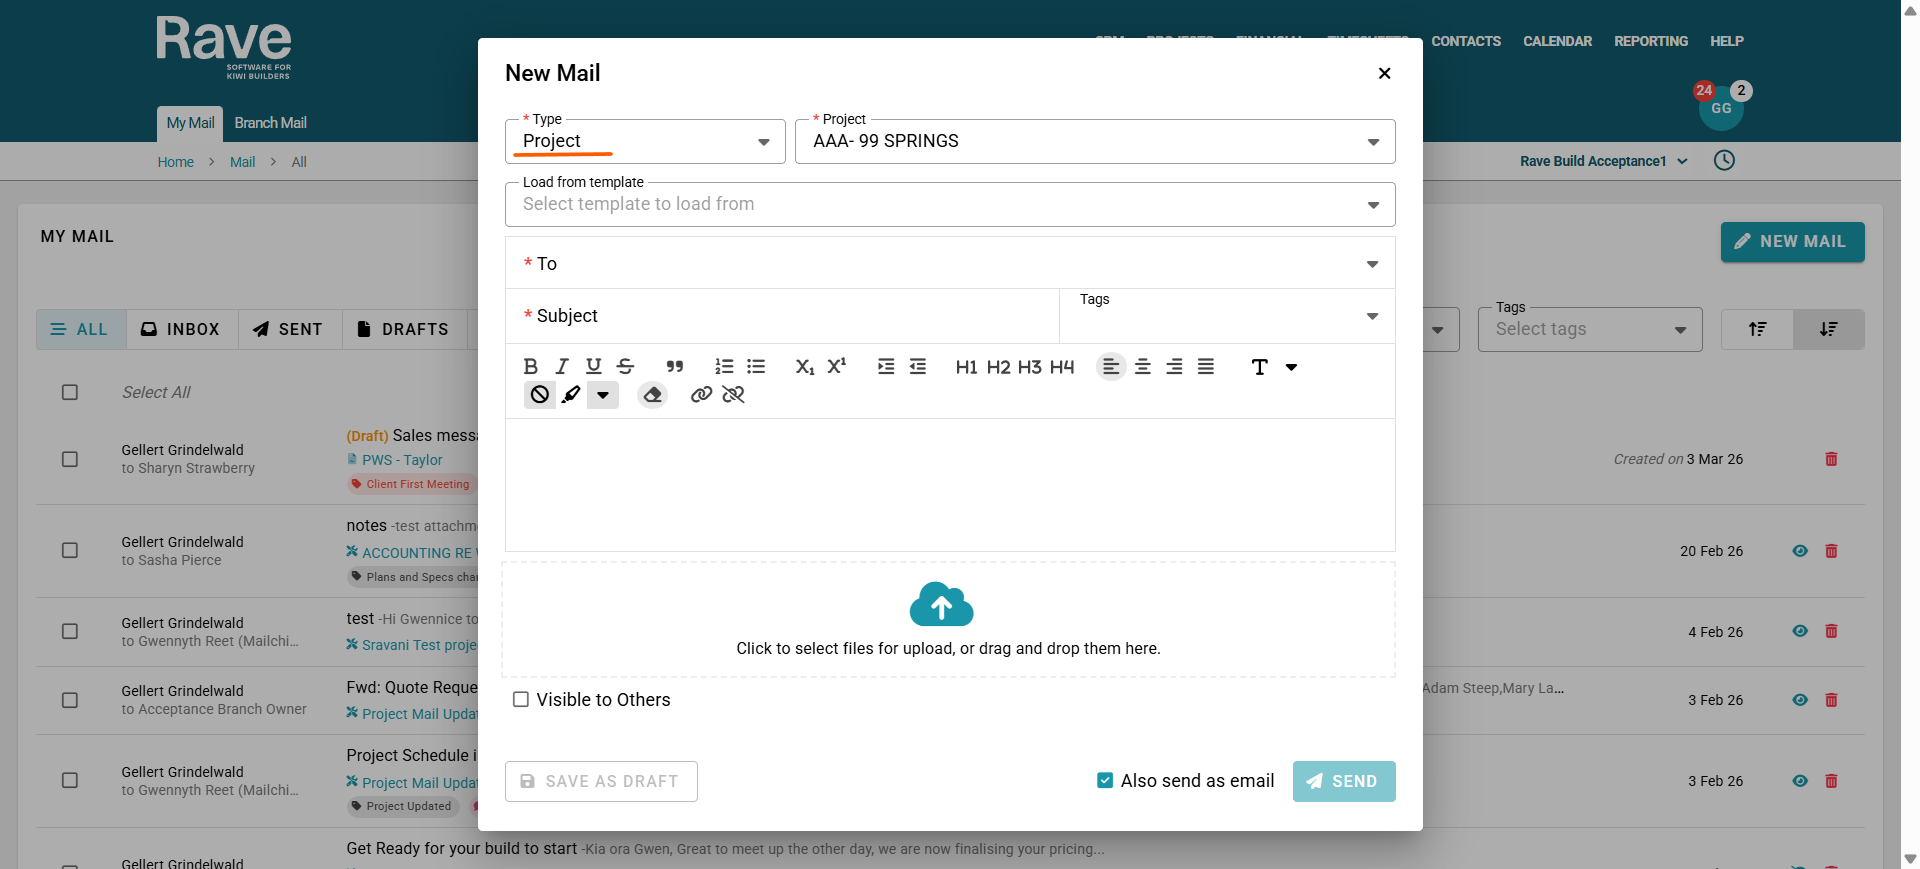View the 20 Feb 26 mail via eye icon
1920x869 pixels.
1800,551
